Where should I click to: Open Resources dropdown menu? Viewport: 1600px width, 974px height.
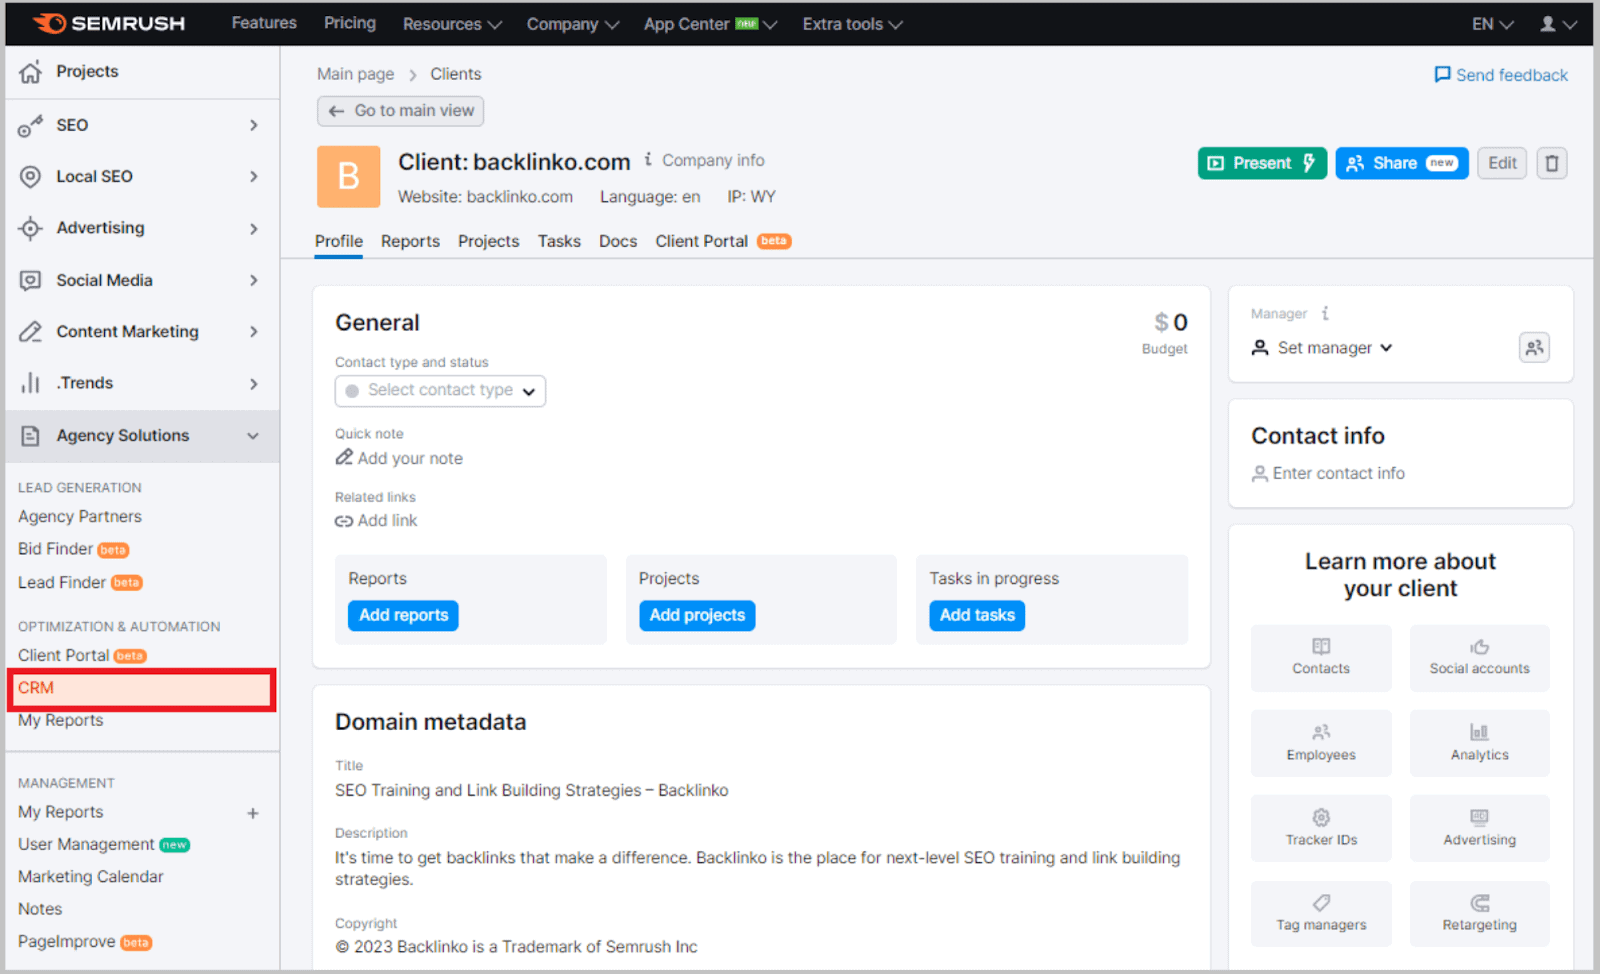pos(452,24)
